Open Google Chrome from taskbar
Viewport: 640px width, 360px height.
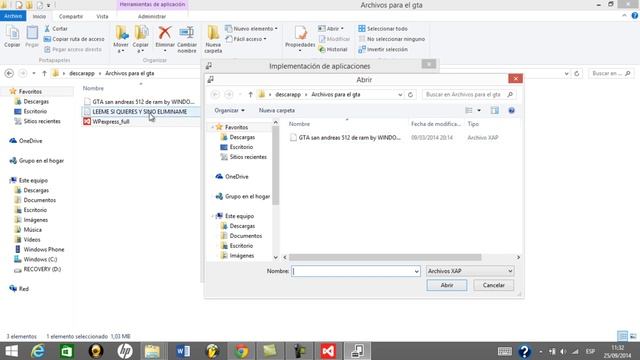[241, 351]
